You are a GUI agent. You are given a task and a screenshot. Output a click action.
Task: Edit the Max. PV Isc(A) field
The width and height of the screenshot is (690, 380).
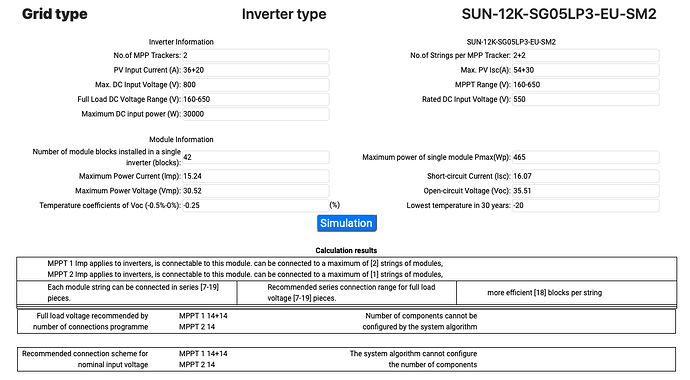[x=586, y=70]
